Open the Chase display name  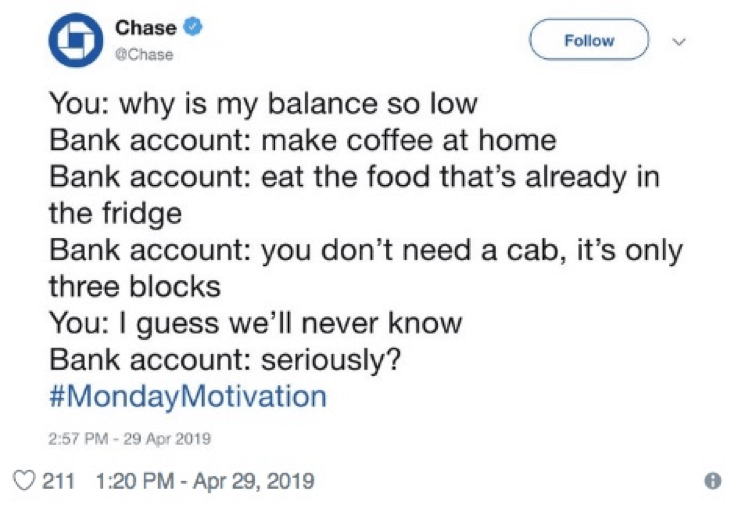tap(146, 27)
